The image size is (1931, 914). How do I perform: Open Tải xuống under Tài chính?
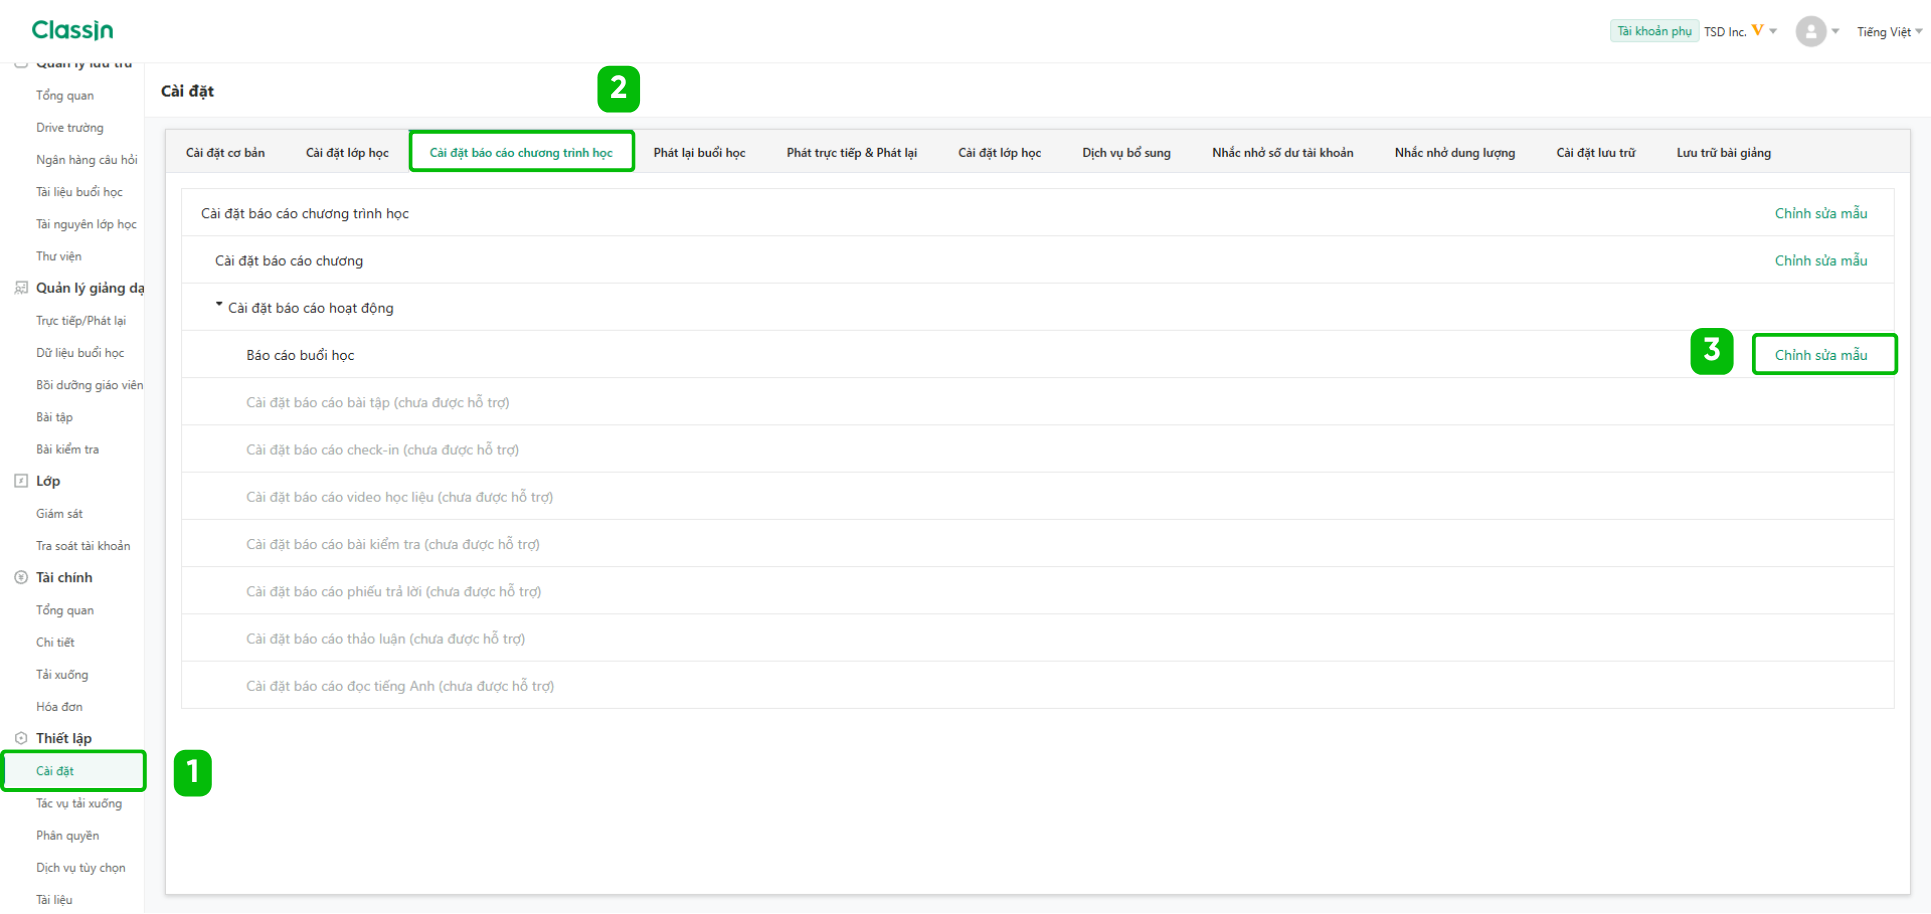click(62, 674)
